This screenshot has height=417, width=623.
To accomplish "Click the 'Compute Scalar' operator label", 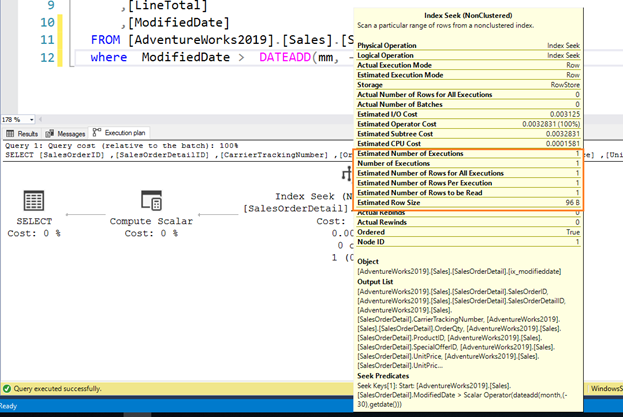I will (151, 221).
